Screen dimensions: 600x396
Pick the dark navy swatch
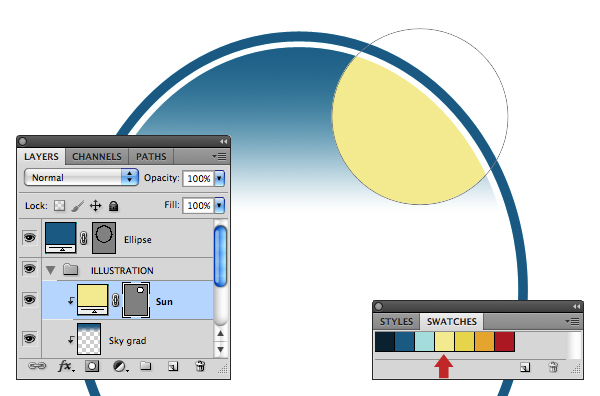385,342
